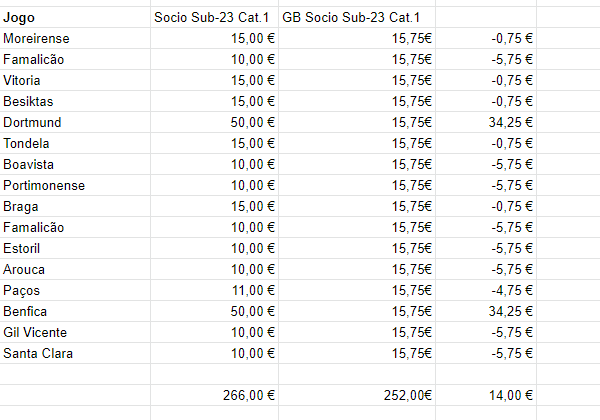Screen dimensions: 600x420
Task: Click Dortmund's 50,00 € price cell
Action: click(215, 122)
